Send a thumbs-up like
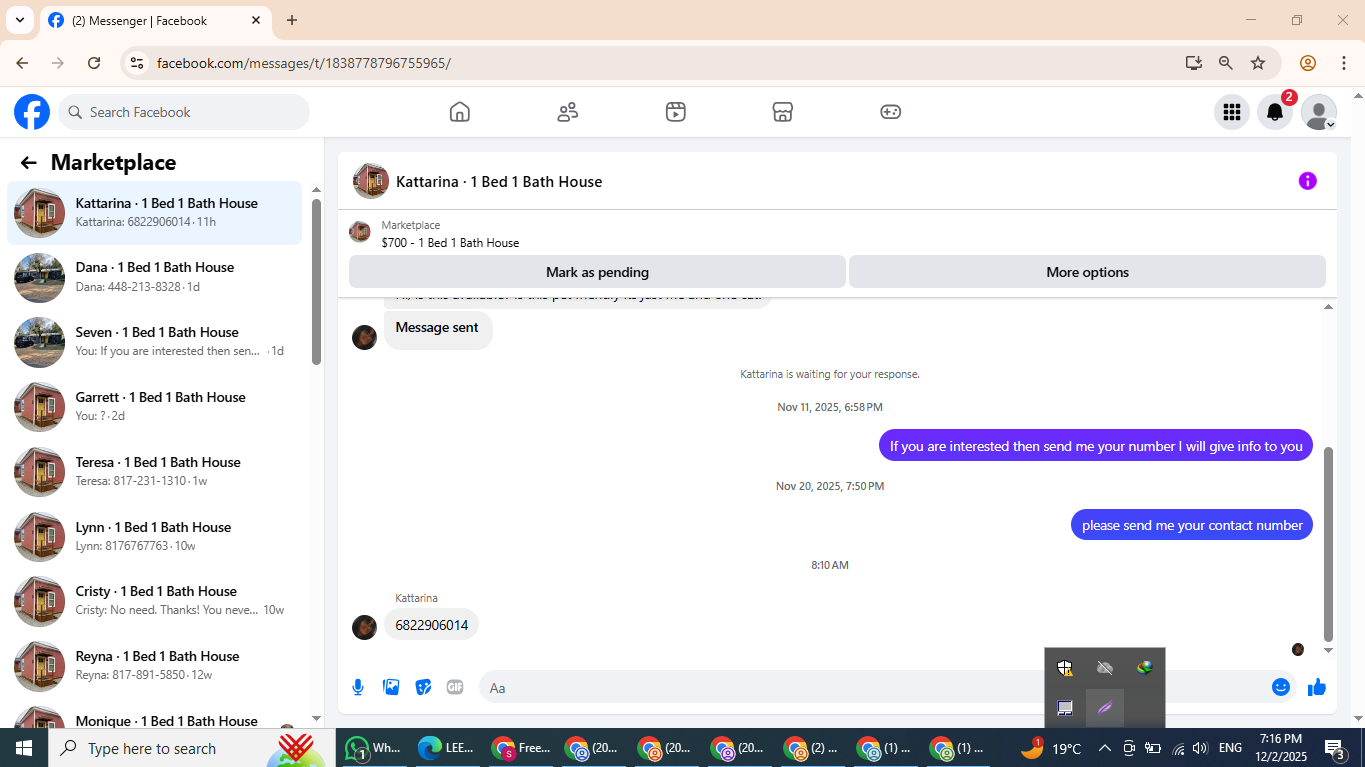1365x767 pixels. [1316, 687]
